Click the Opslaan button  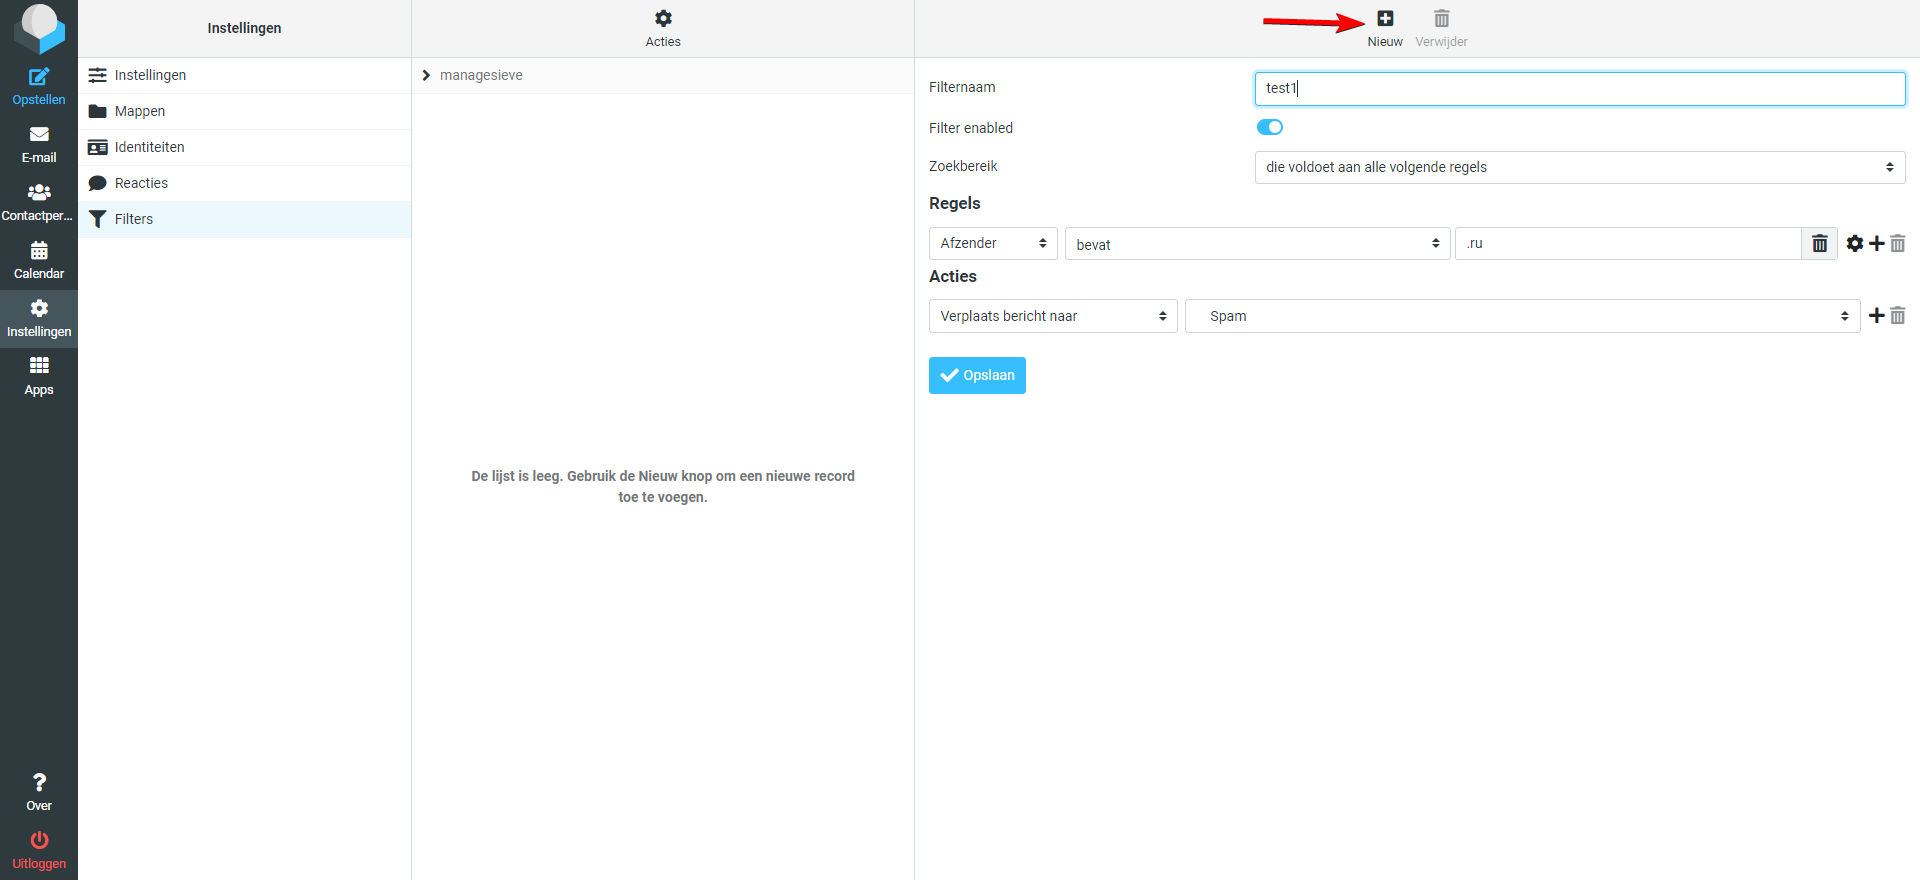pyautogui.click(x=977, y=375)
